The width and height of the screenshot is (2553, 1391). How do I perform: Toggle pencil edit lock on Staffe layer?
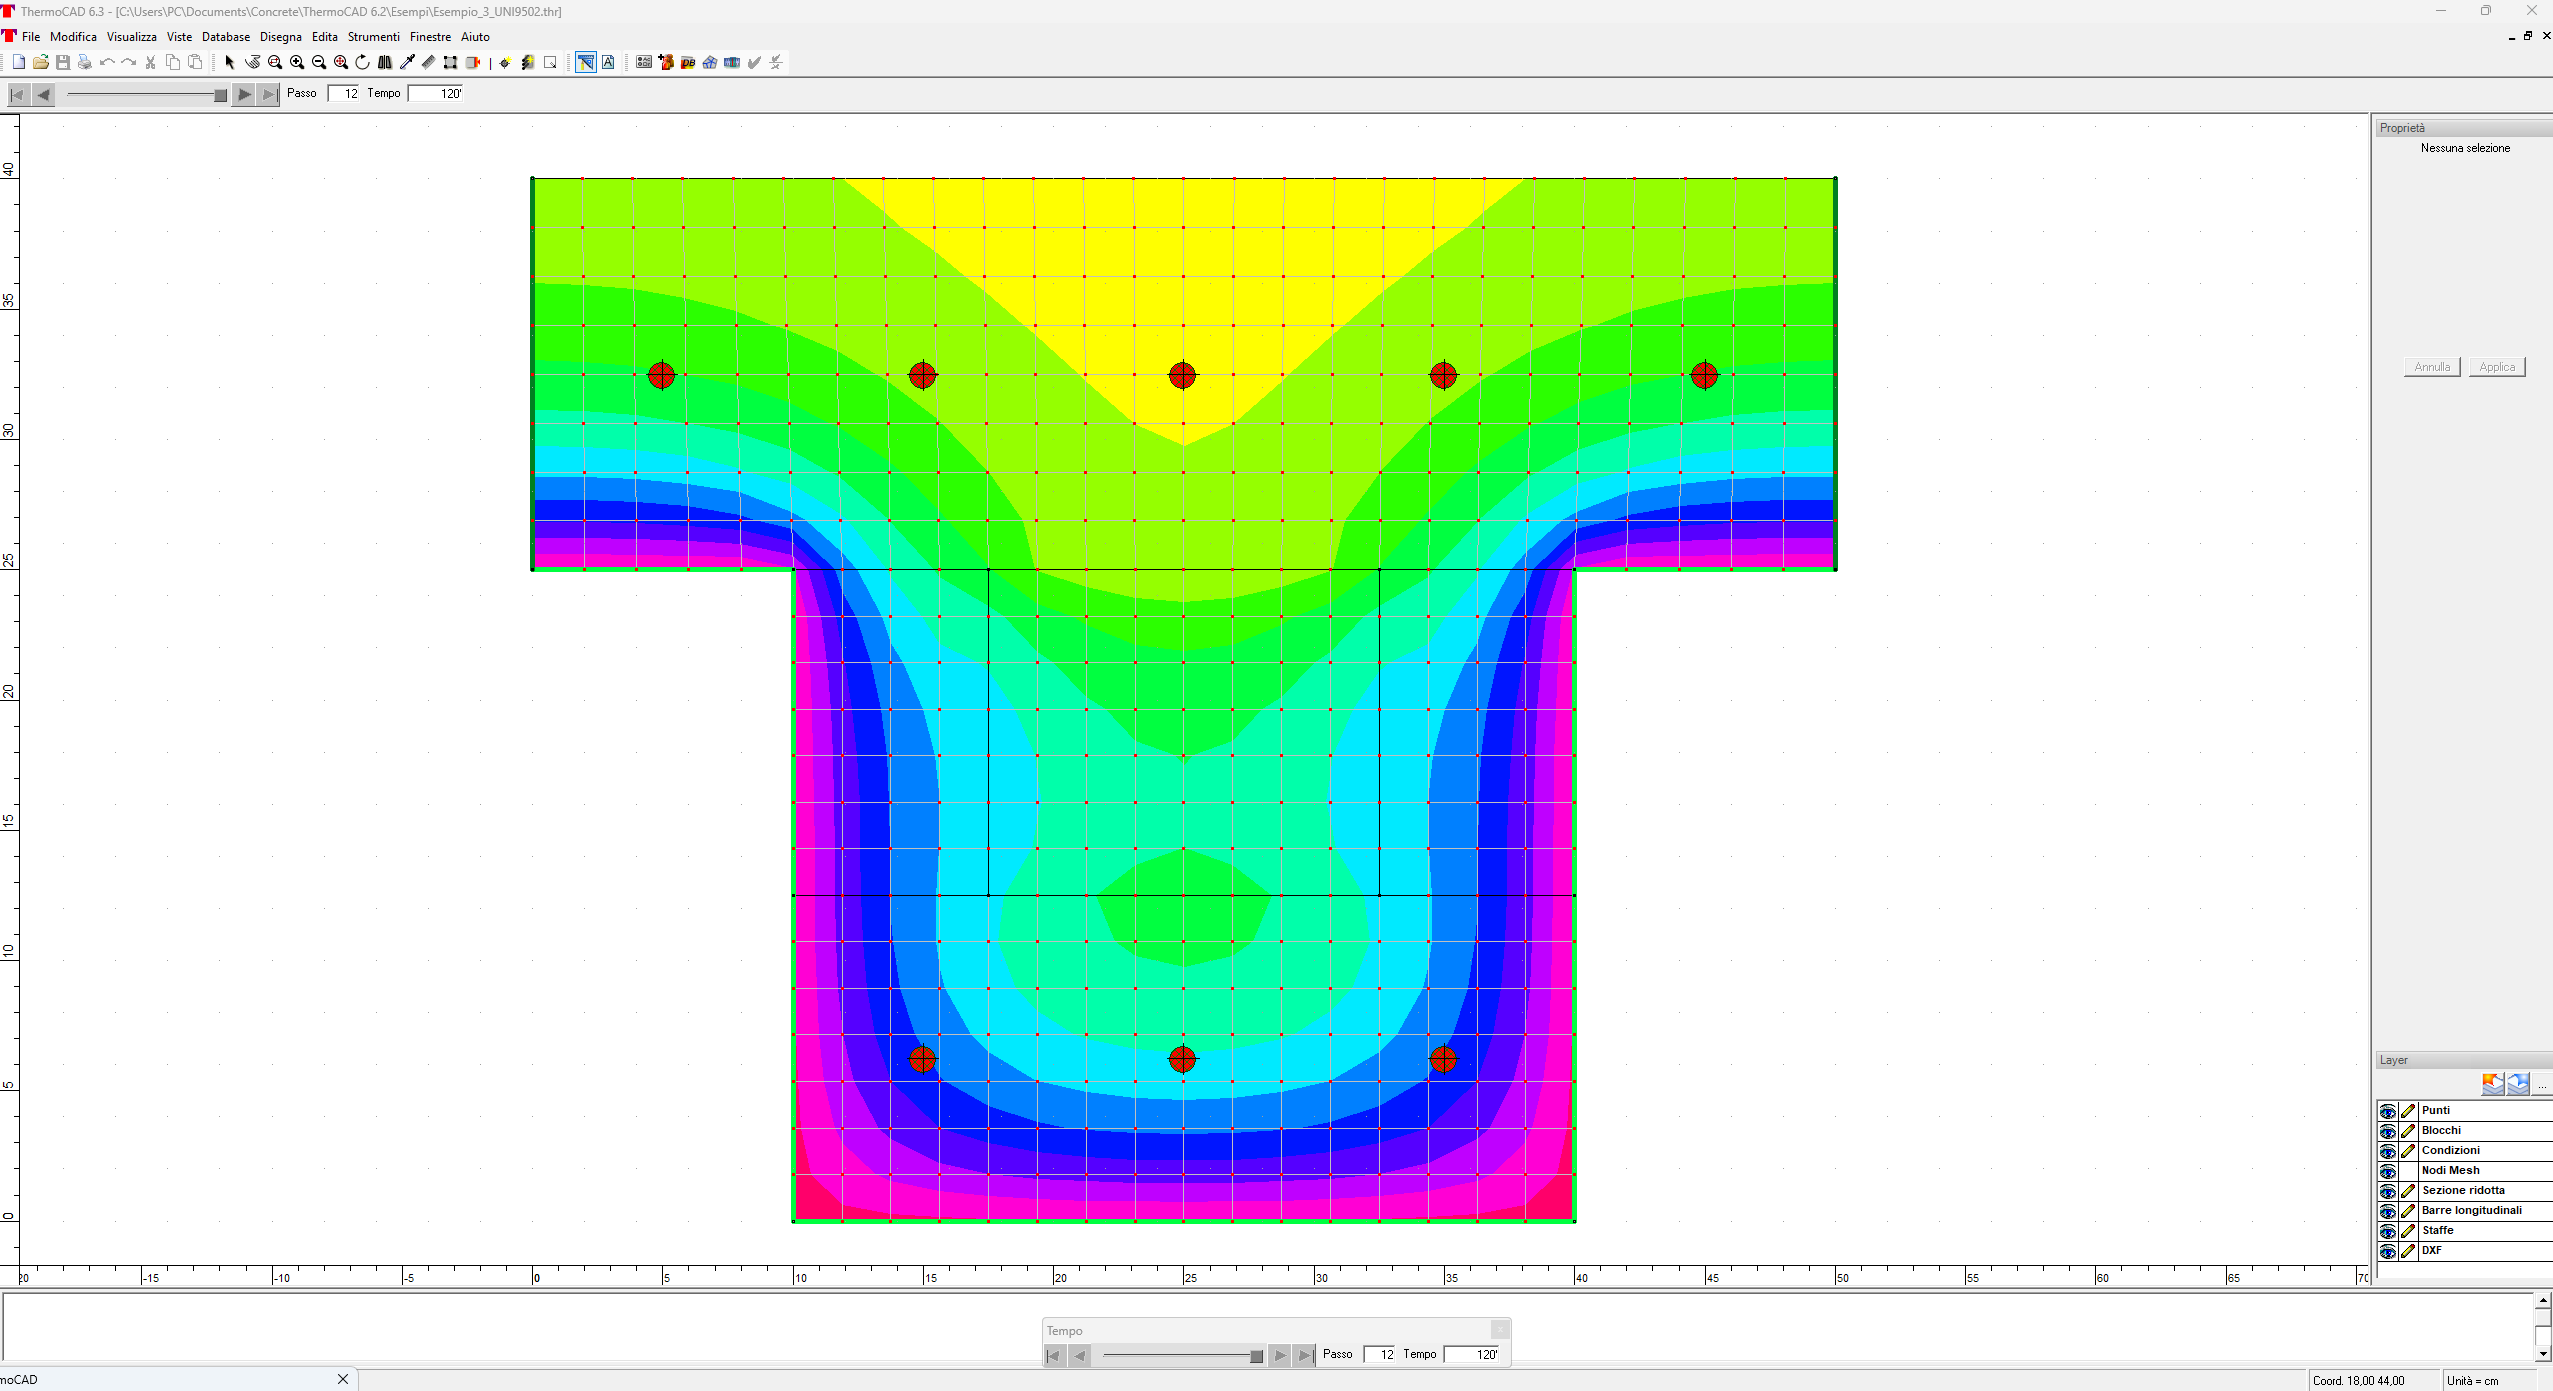pyautogui.click(x=2408, y=1231)
